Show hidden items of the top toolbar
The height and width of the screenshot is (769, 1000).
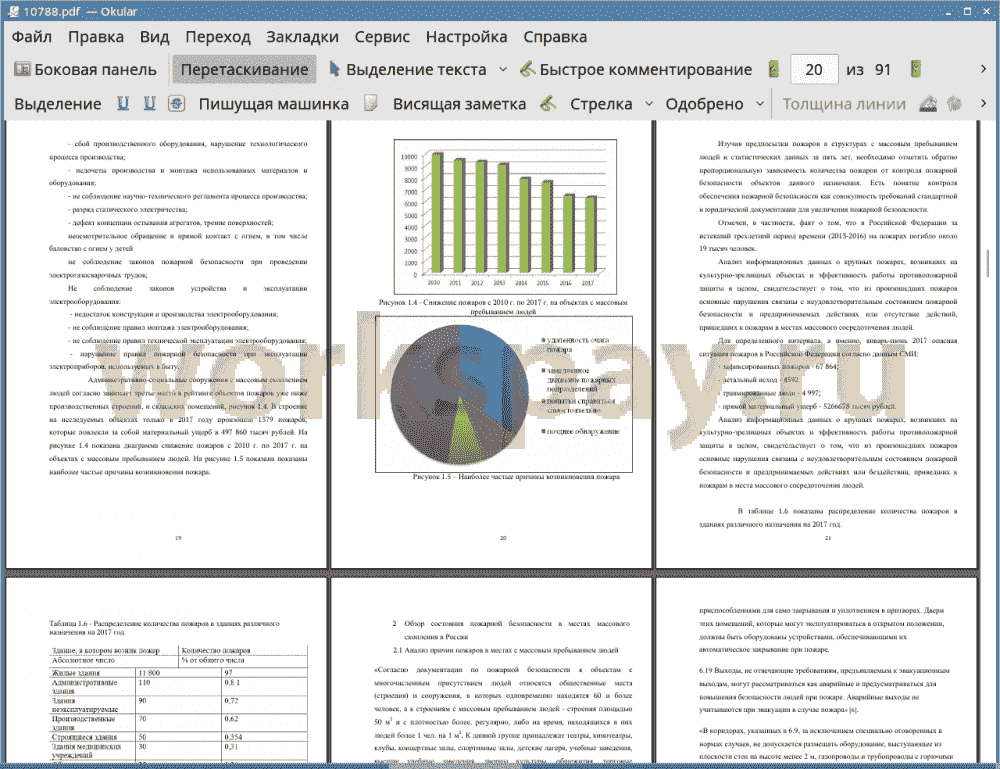(983, 69)
